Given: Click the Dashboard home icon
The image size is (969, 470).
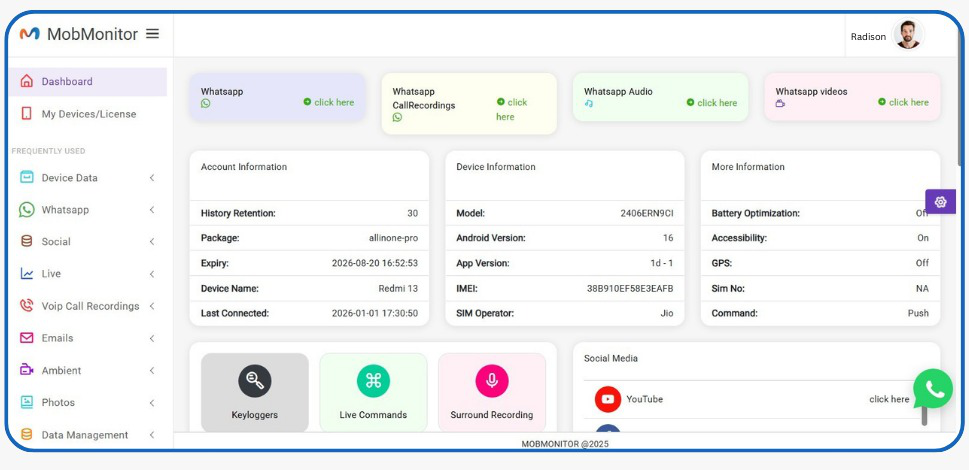Looking at the screenshot, I should [27, 81].
